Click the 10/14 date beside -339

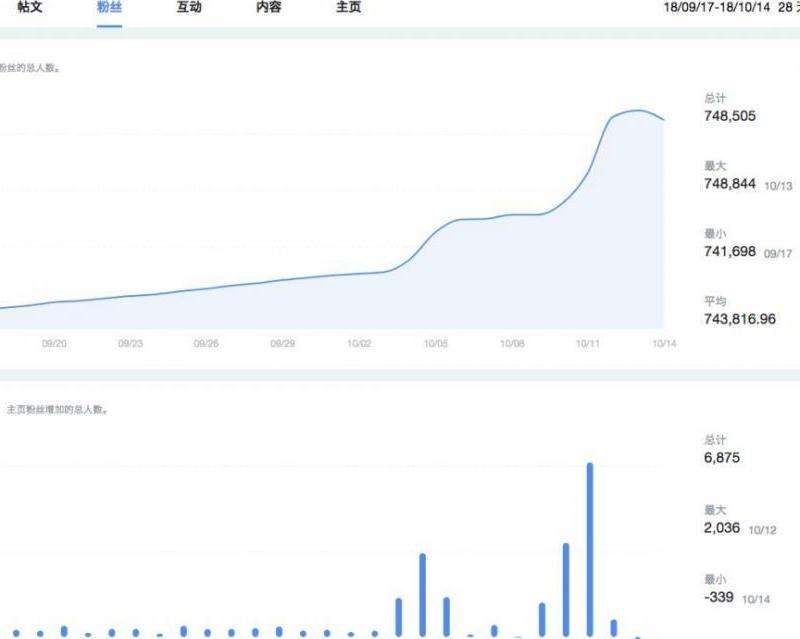[756, 599]
